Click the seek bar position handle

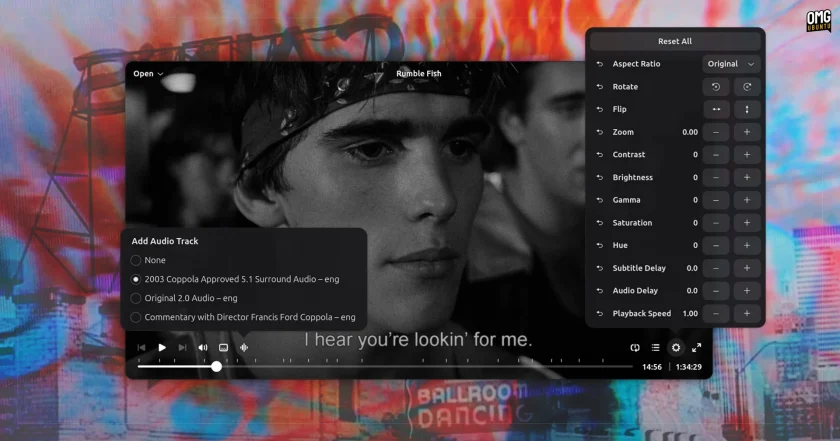pos(216,367)
